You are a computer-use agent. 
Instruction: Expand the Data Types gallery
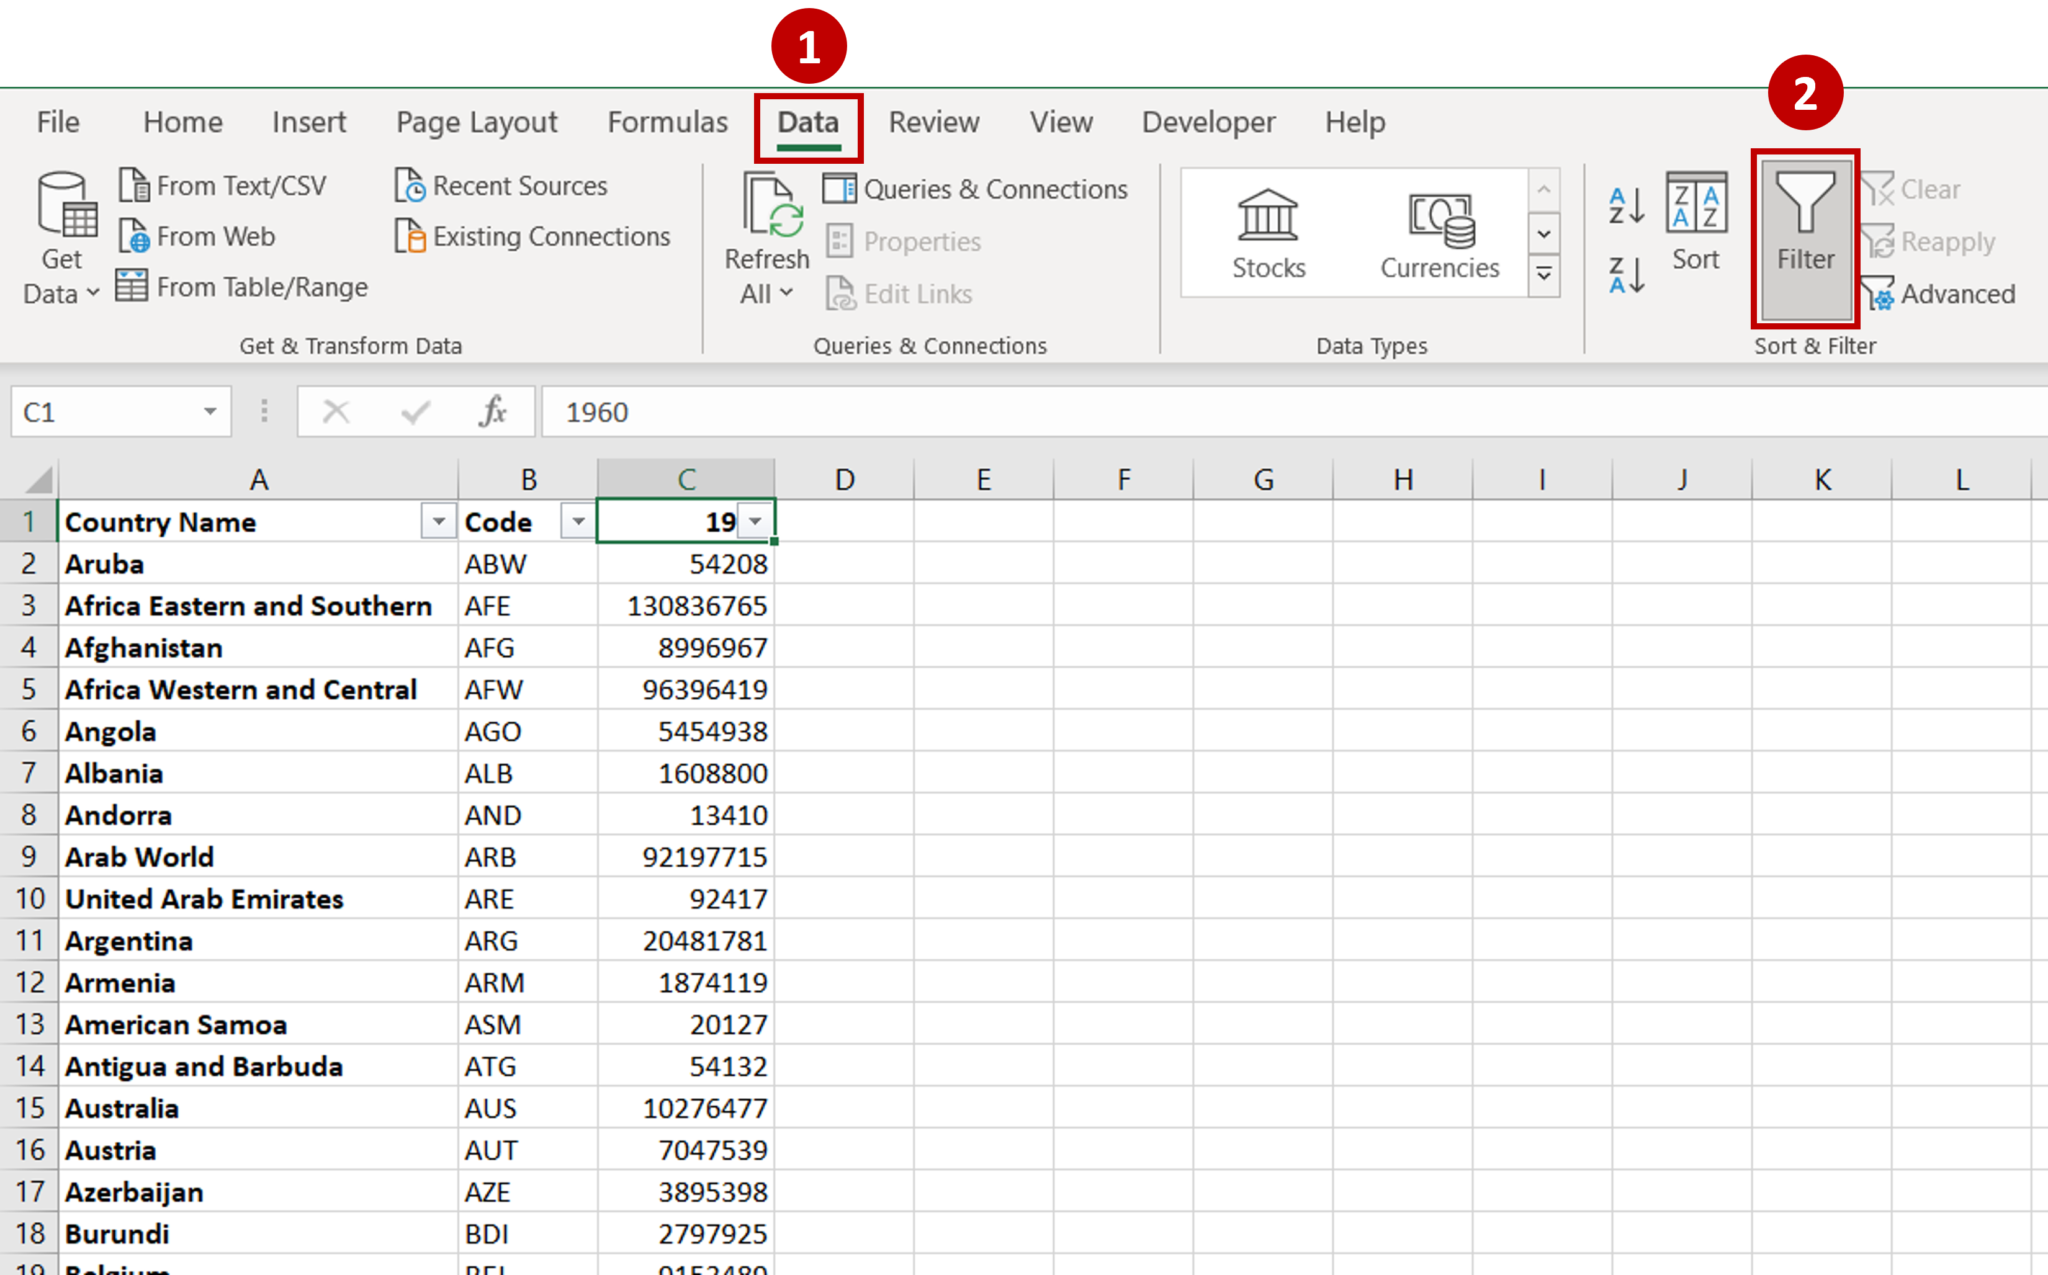tap(1544, 274)
